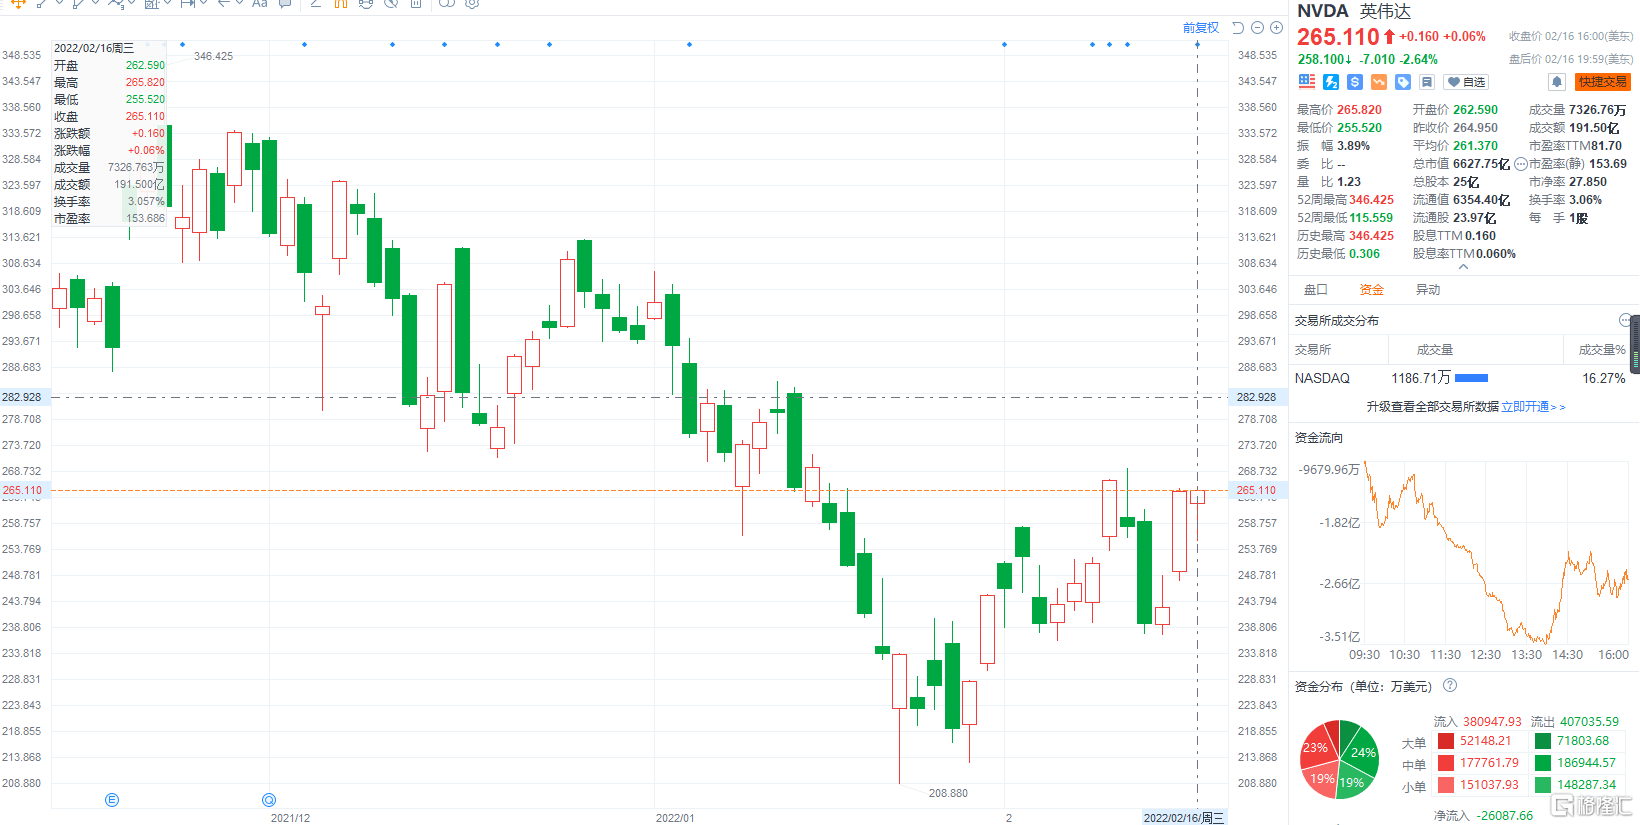The width and height of the screenshot is (1640, 825).
Task: Switch to the 资金 tab
Action: 1371,290
